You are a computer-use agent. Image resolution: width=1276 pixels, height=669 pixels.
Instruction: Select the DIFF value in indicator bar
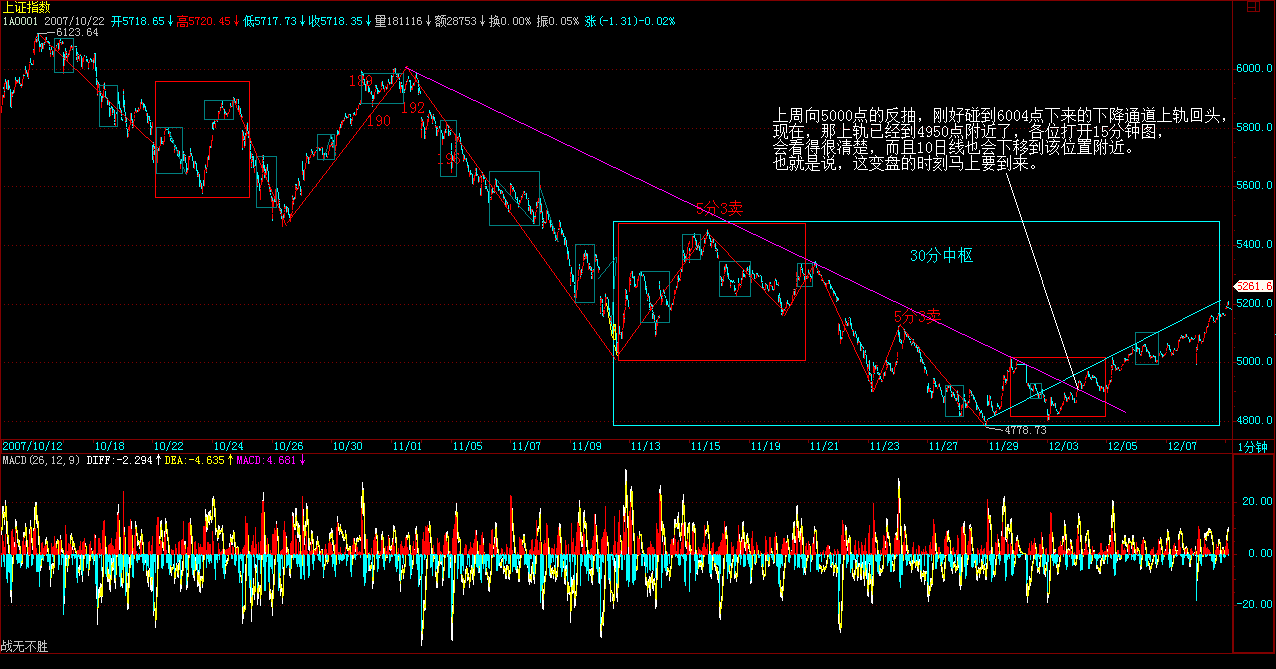pos(118,460)
